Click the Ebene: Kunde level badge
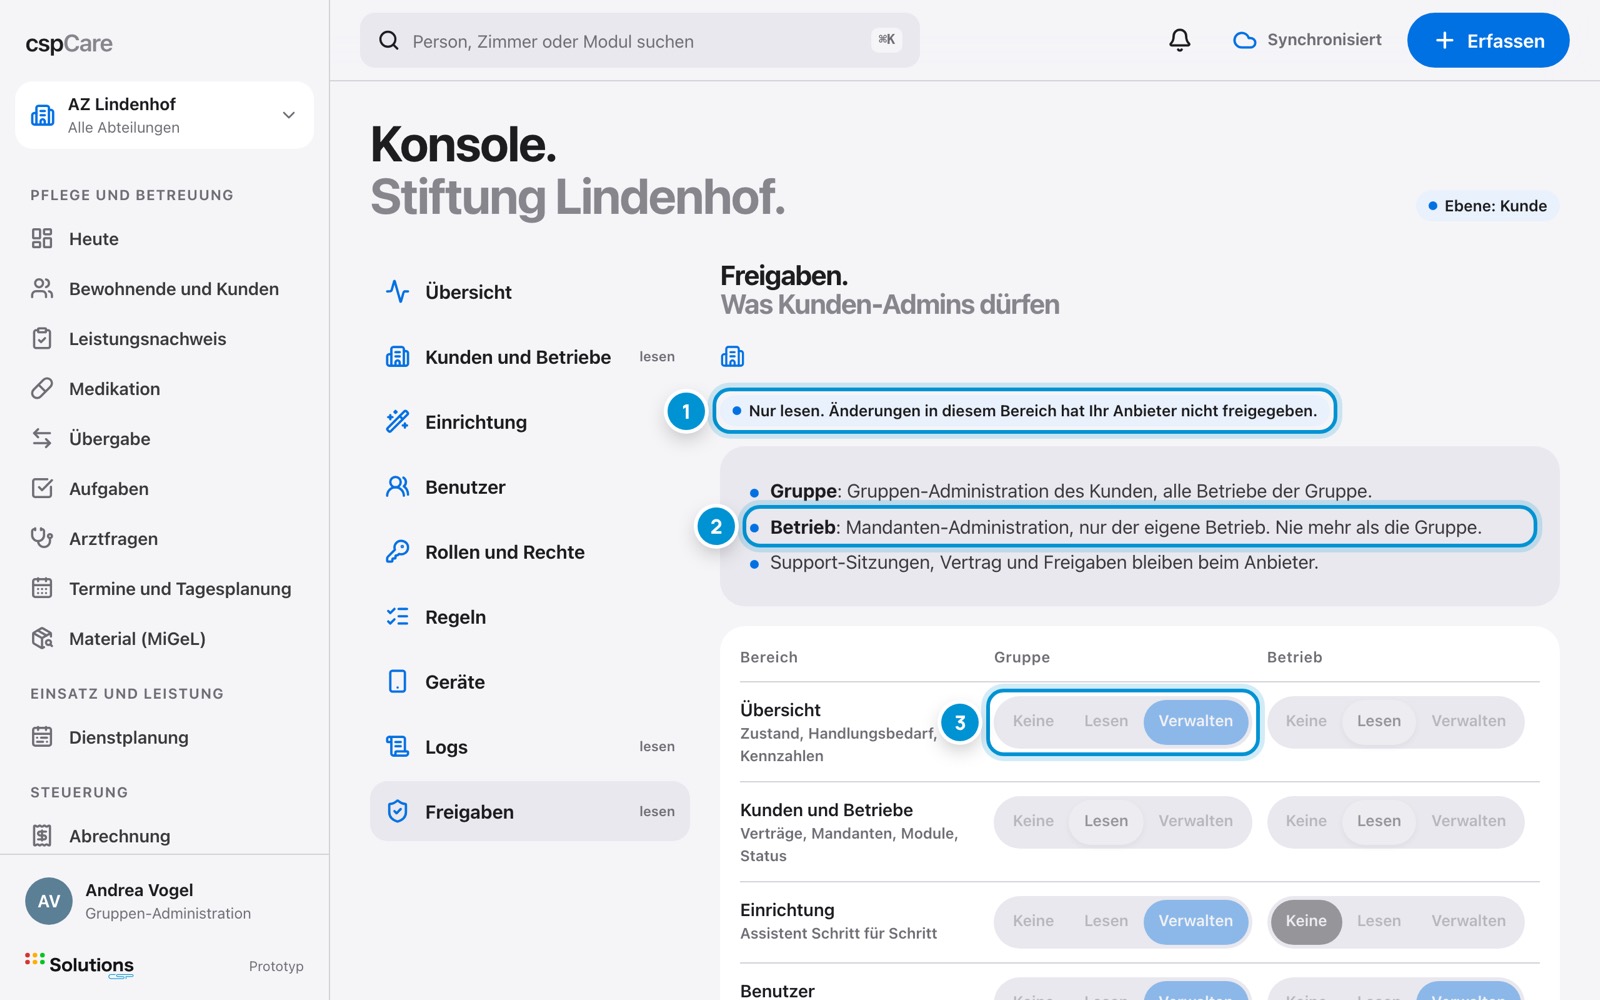 [1487, 206]
